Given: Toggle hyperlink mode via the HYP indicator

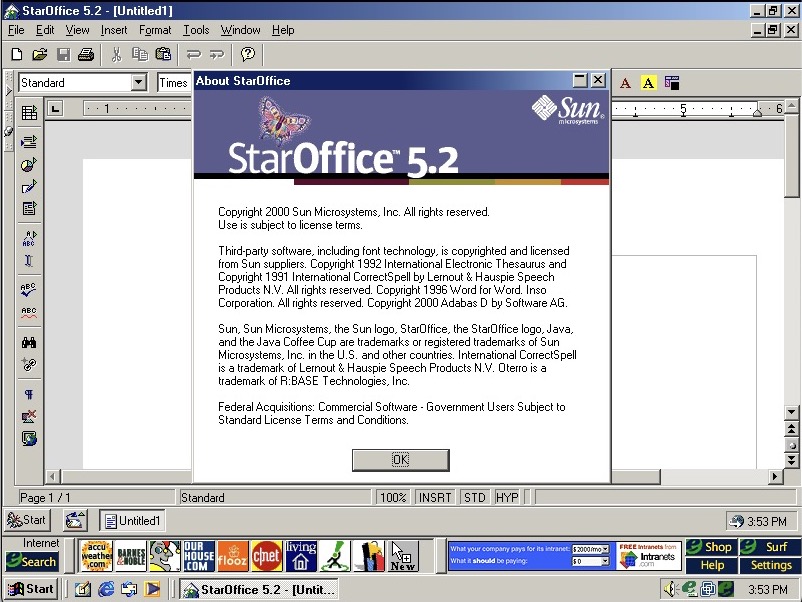Looking at the screenshot, I should click(x=507, y=497).
